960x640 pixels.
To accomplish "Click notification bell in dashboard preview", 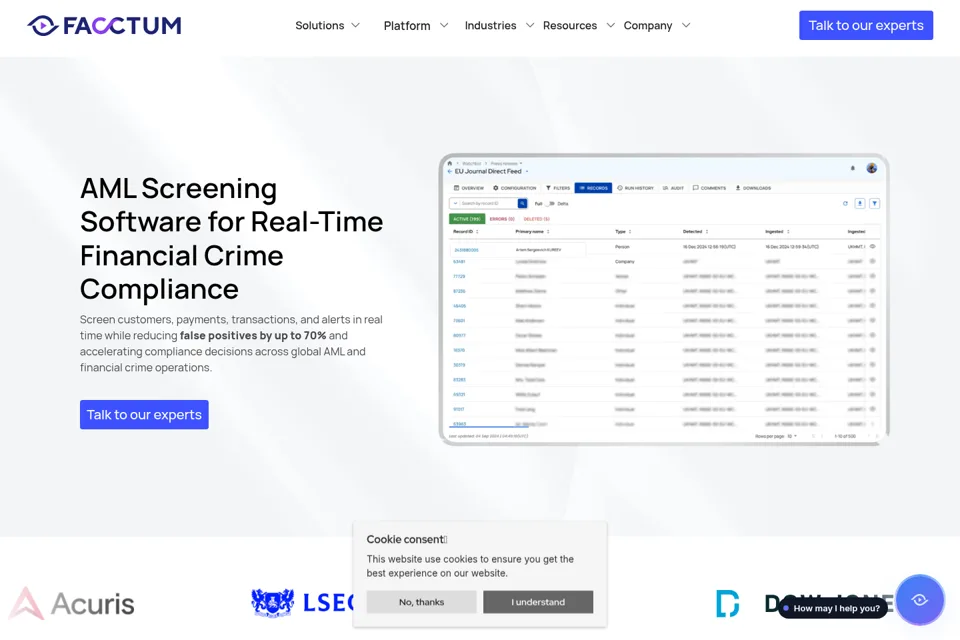I will pyautogui.click(x=852, y=168).
